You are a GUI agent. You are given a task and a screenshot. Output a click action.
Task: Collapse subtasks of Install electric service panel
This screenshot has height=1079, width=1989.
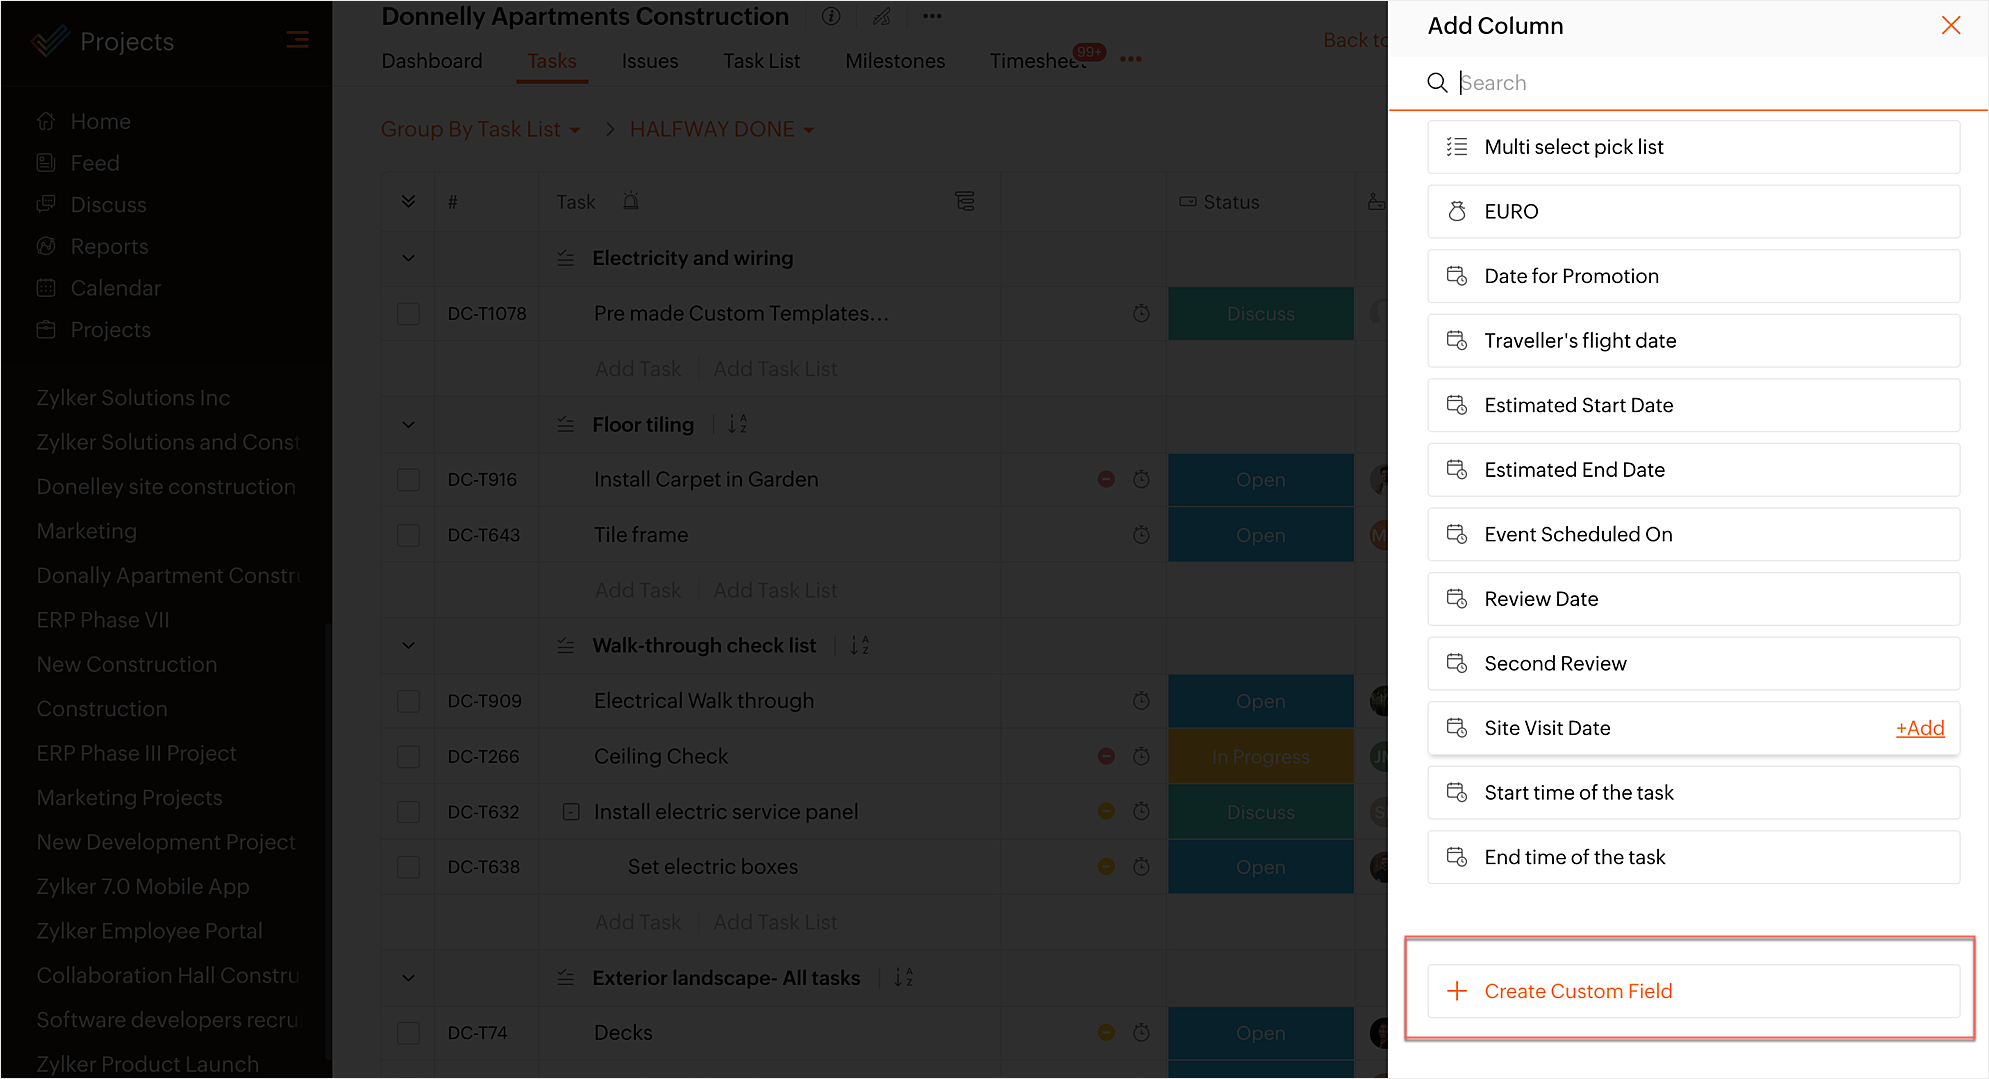coord(571,812)
